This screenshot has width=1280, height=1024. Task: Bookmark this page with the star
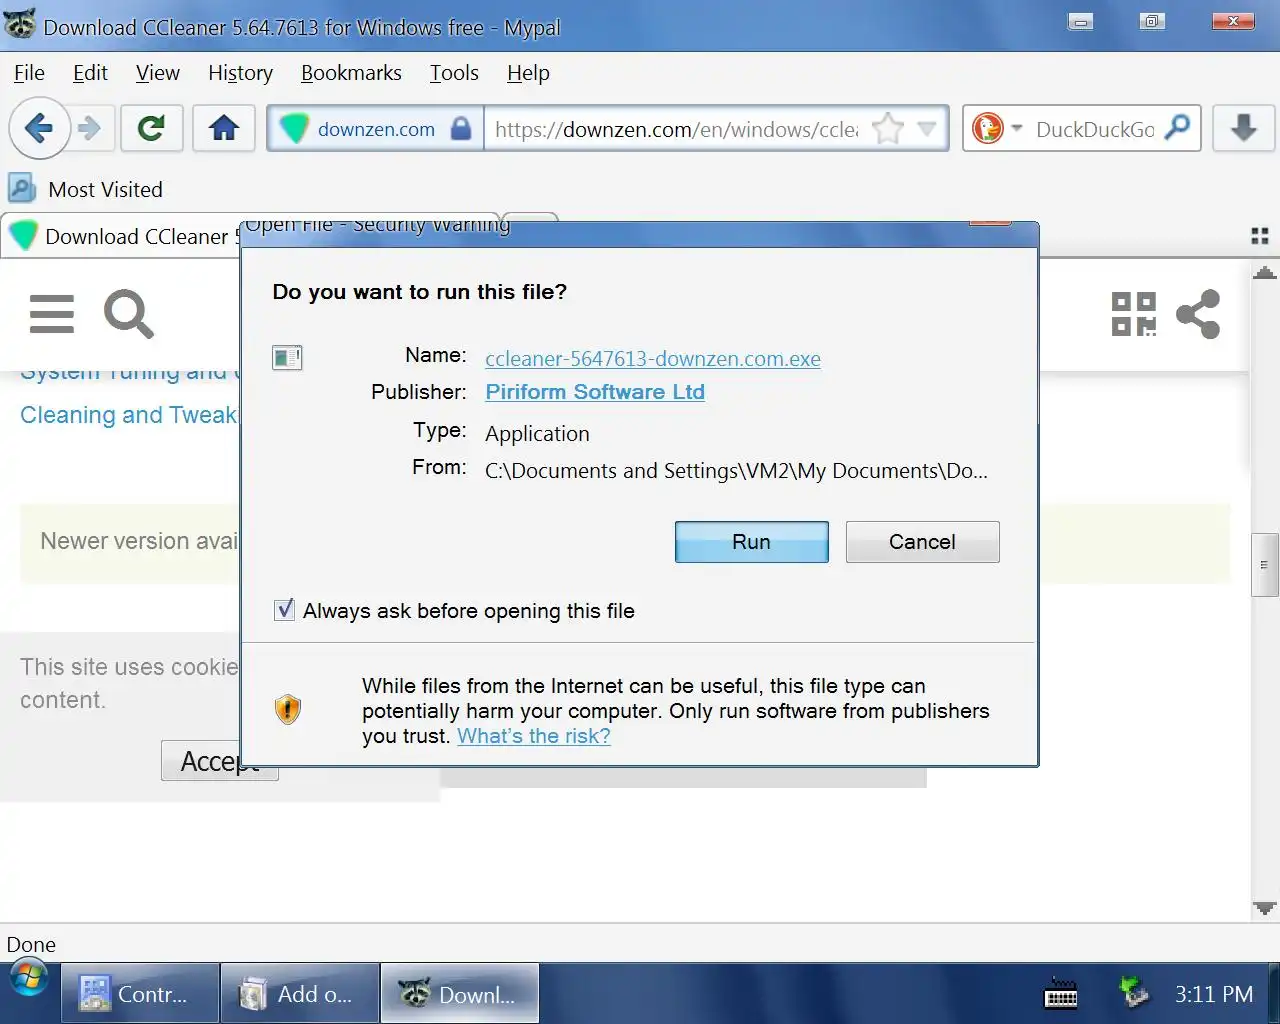click(888, 129)
